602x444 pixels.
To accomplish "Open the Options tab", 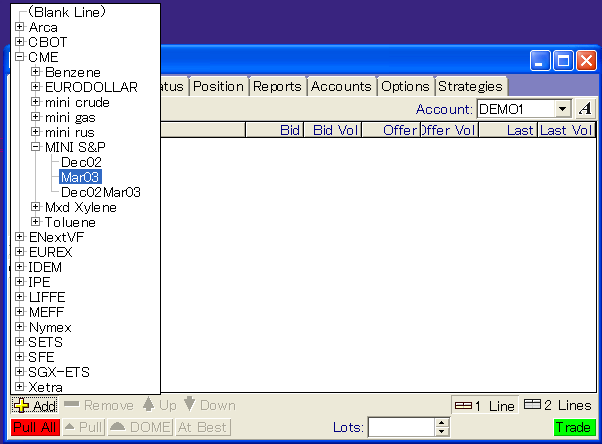I will [x=405, y=86].
